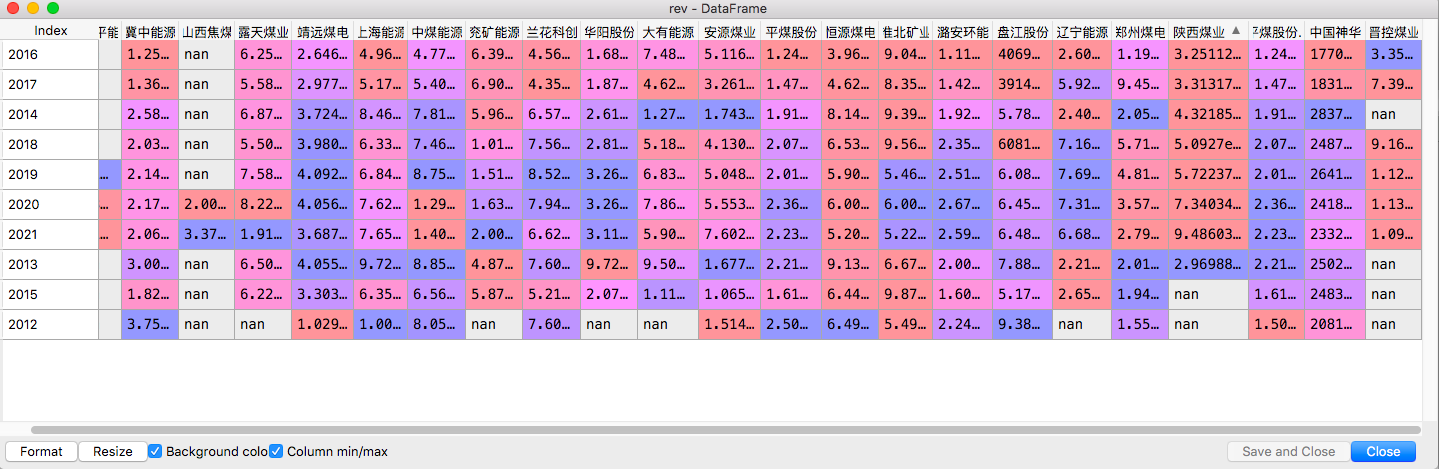This screenshot has height=469, width=1439.
Task: Click the sort arrow in 陕西煤业 header
Action: (1236, 31)
